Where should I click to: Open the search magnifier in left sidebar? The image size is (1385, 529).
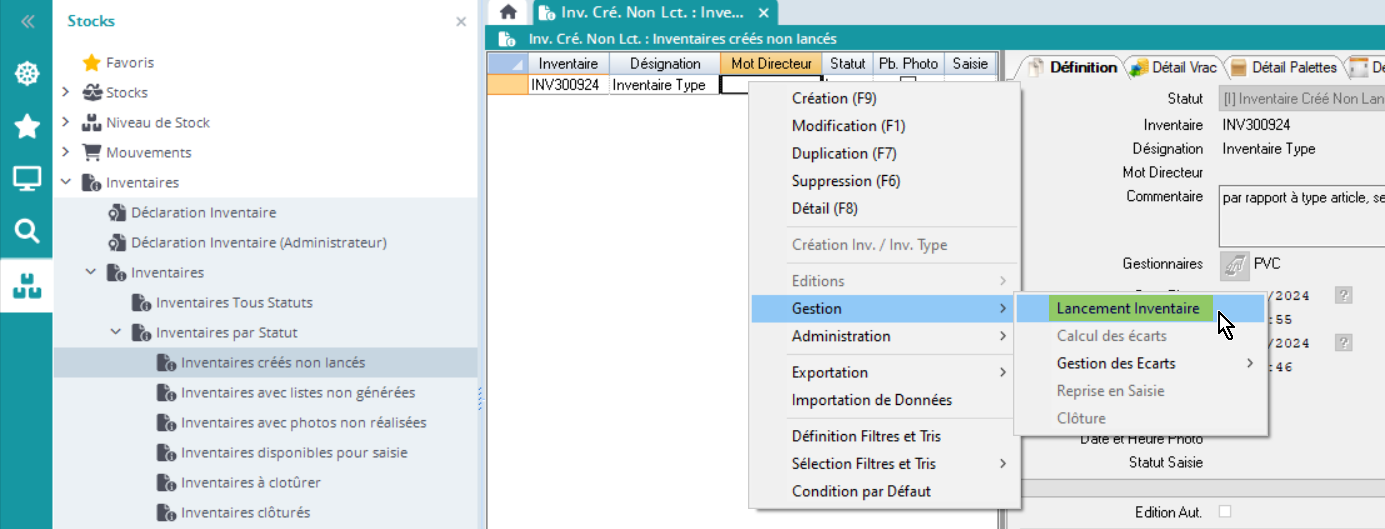pyautogui.click(x=26, y=232)
